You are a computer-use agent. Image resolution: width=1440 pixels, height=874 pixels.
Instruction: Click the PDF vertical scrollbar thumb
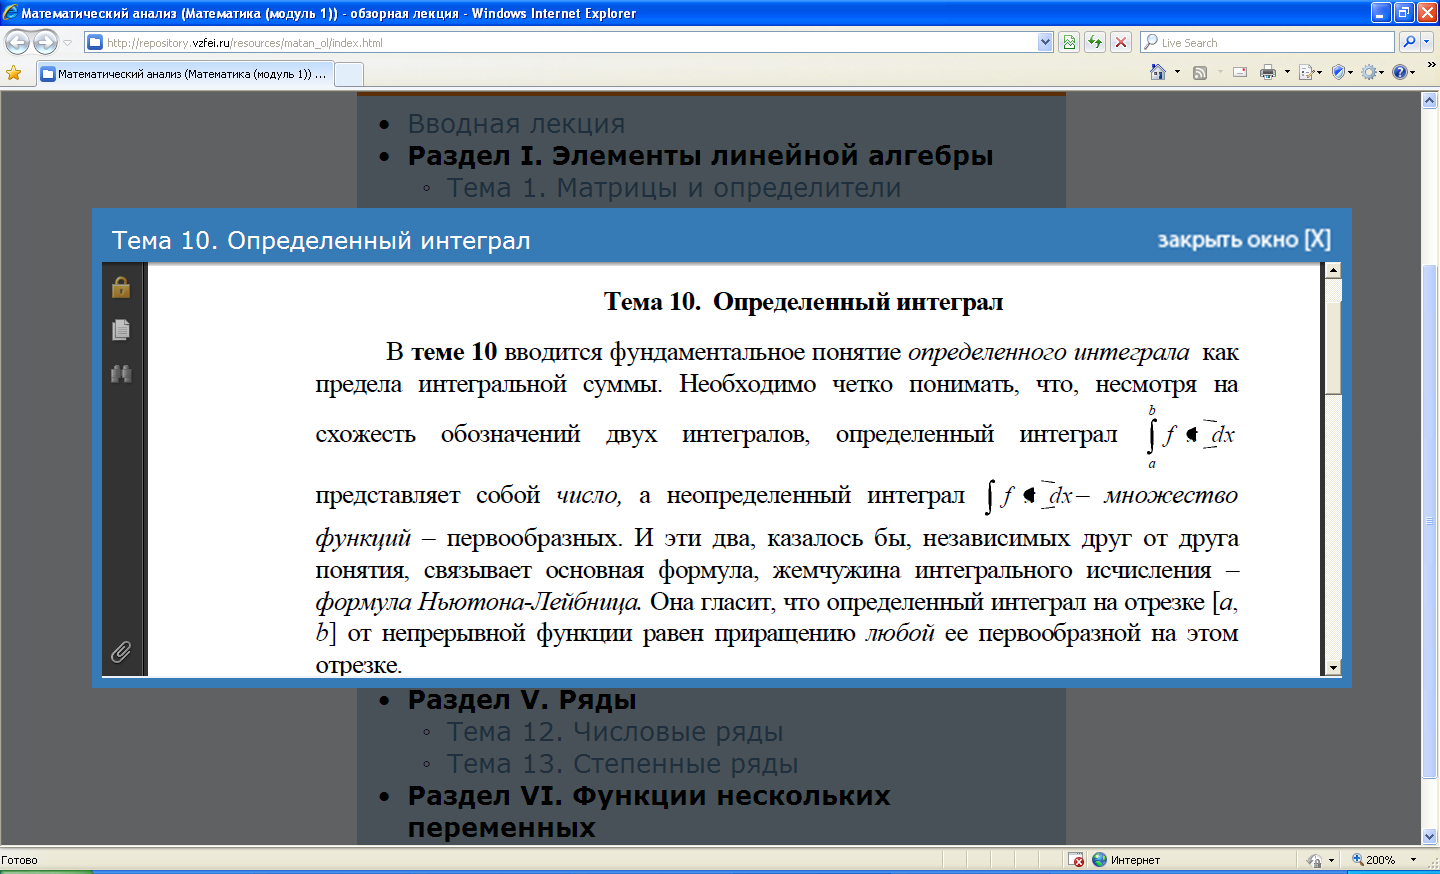coord(1333,347)
